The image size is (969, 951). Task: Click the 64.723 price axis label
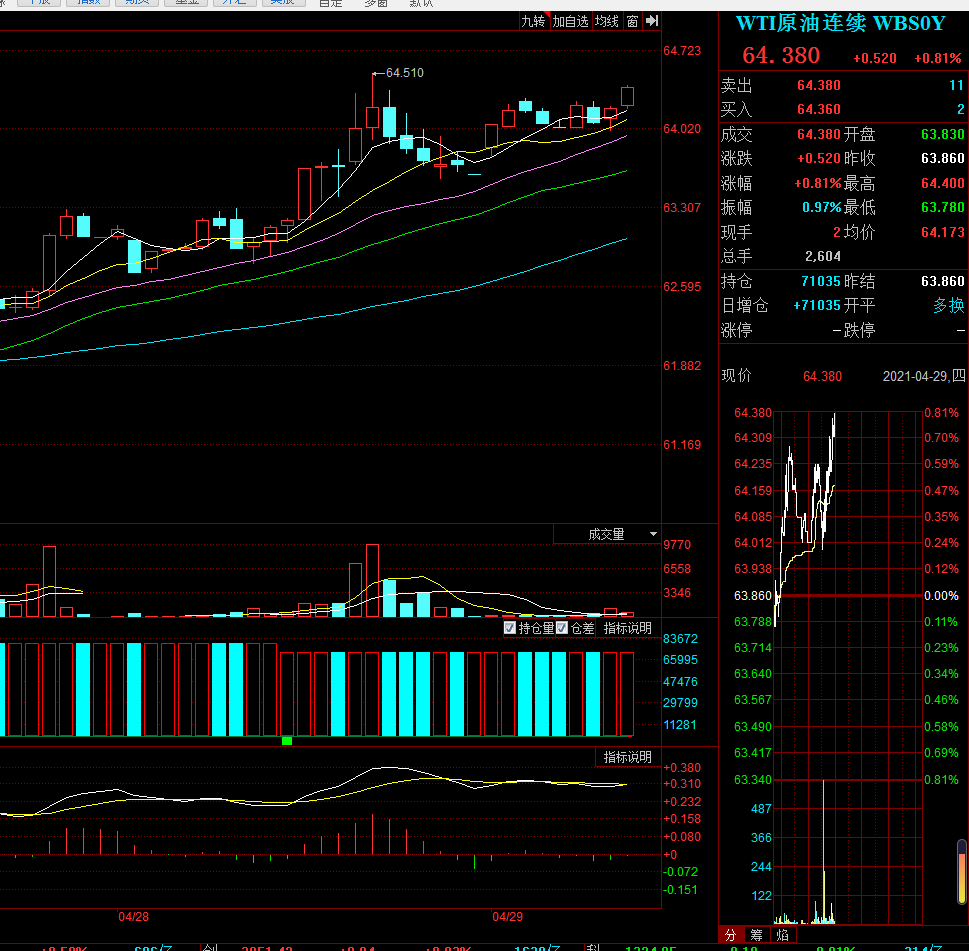coord(682,51)
